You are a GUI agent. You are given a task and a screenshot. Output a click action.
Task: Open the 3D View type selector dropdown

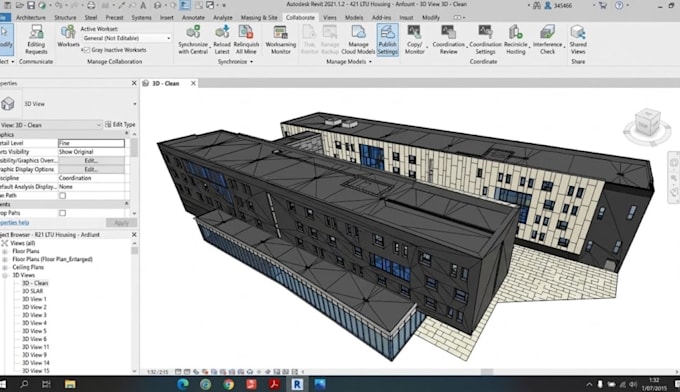point(134,104)
